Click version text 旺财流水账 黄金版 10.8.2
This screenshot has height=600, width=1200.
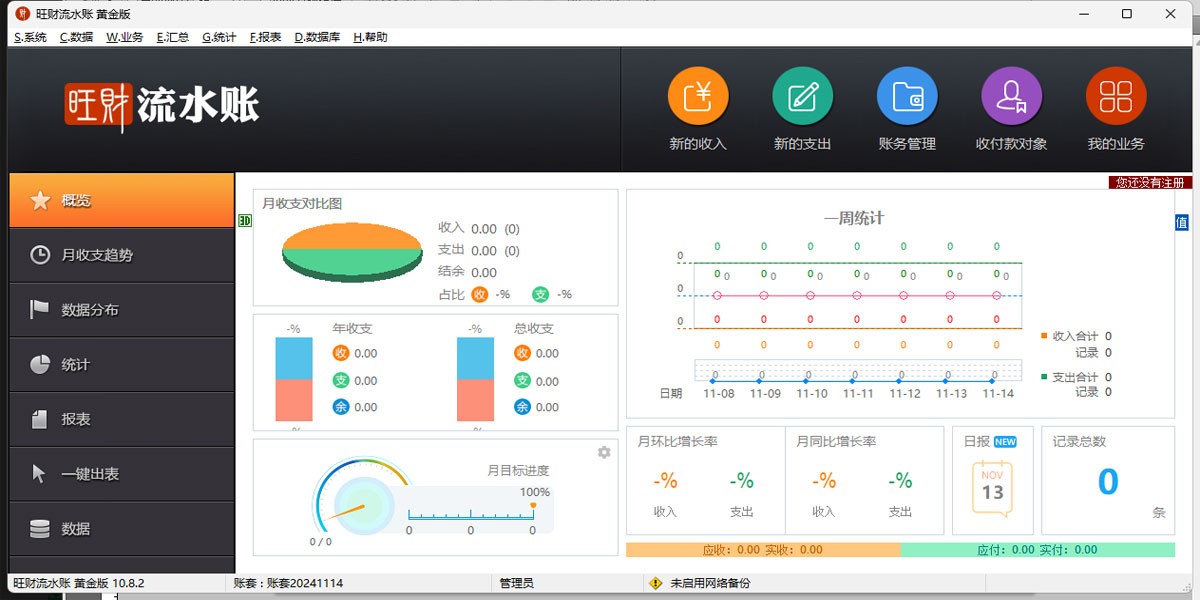coord(78,583)
